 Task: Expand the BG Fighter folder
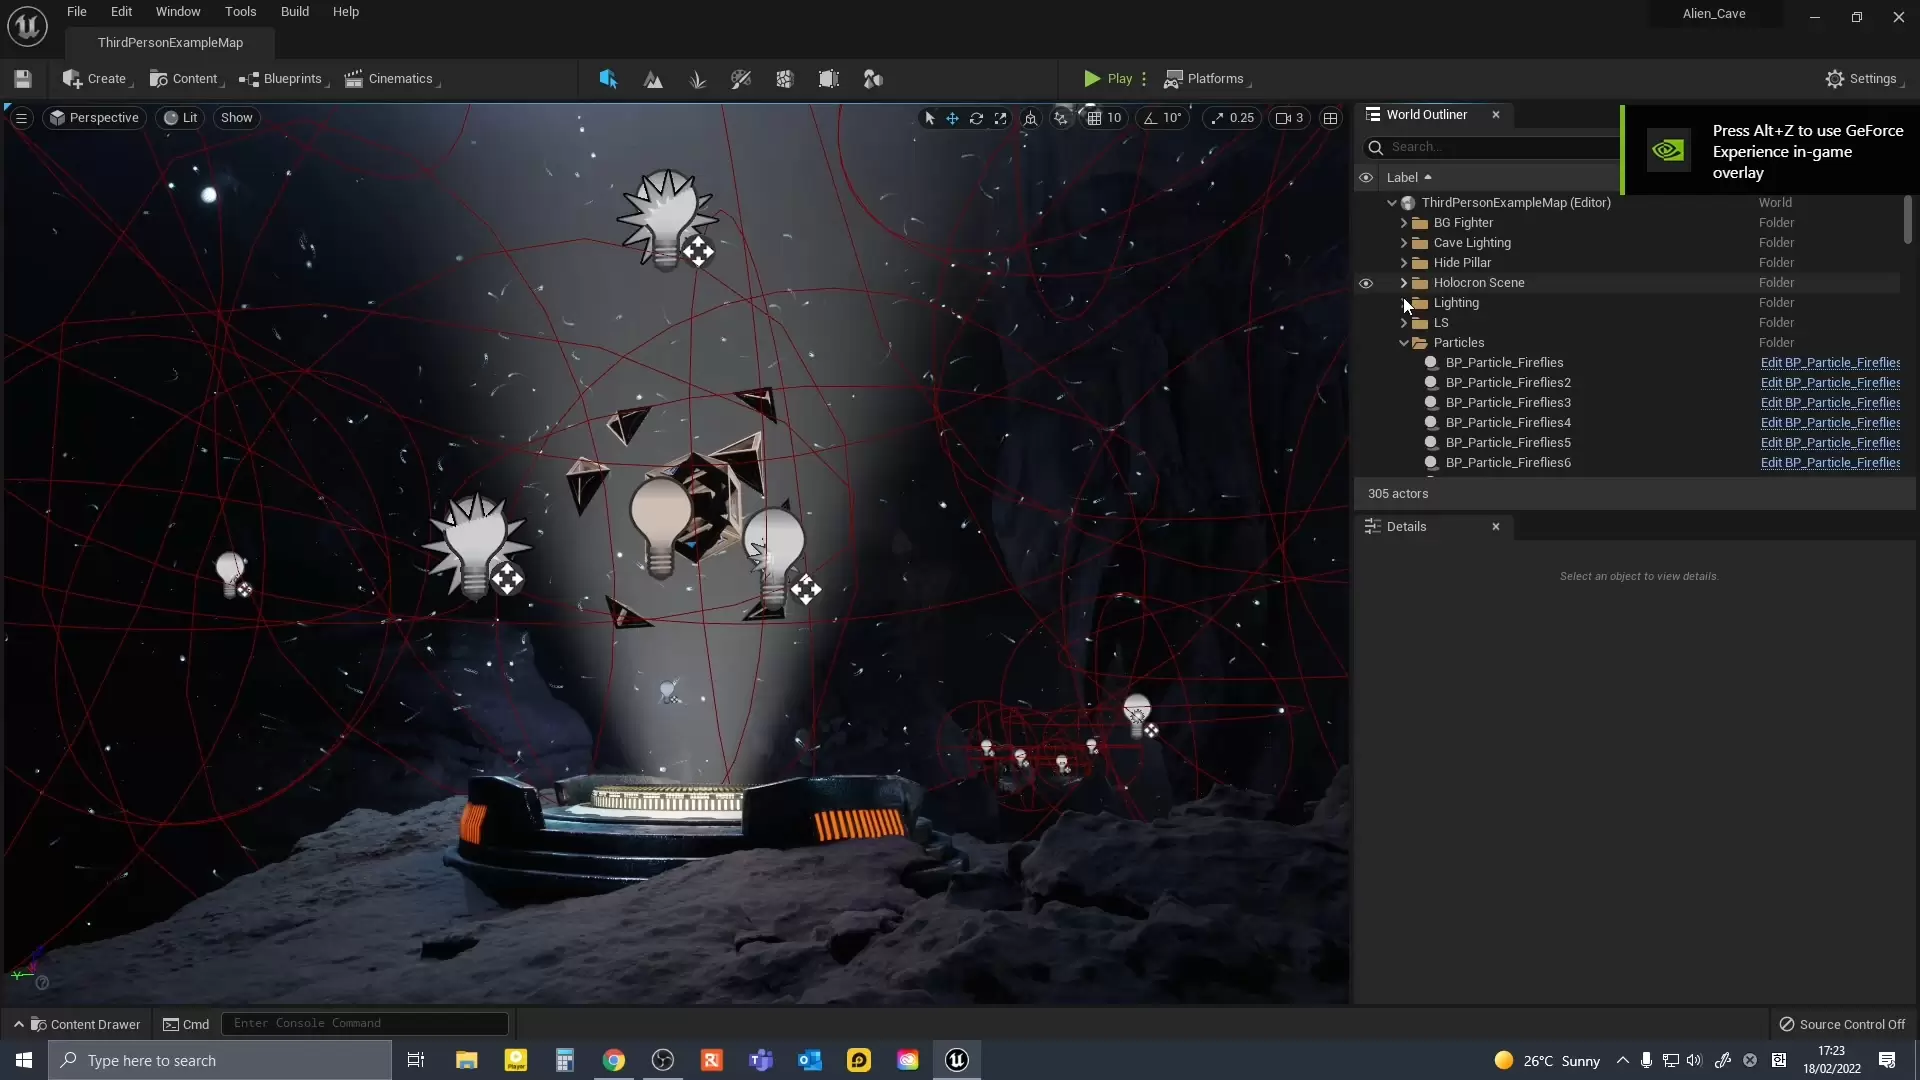[1404, 223]
